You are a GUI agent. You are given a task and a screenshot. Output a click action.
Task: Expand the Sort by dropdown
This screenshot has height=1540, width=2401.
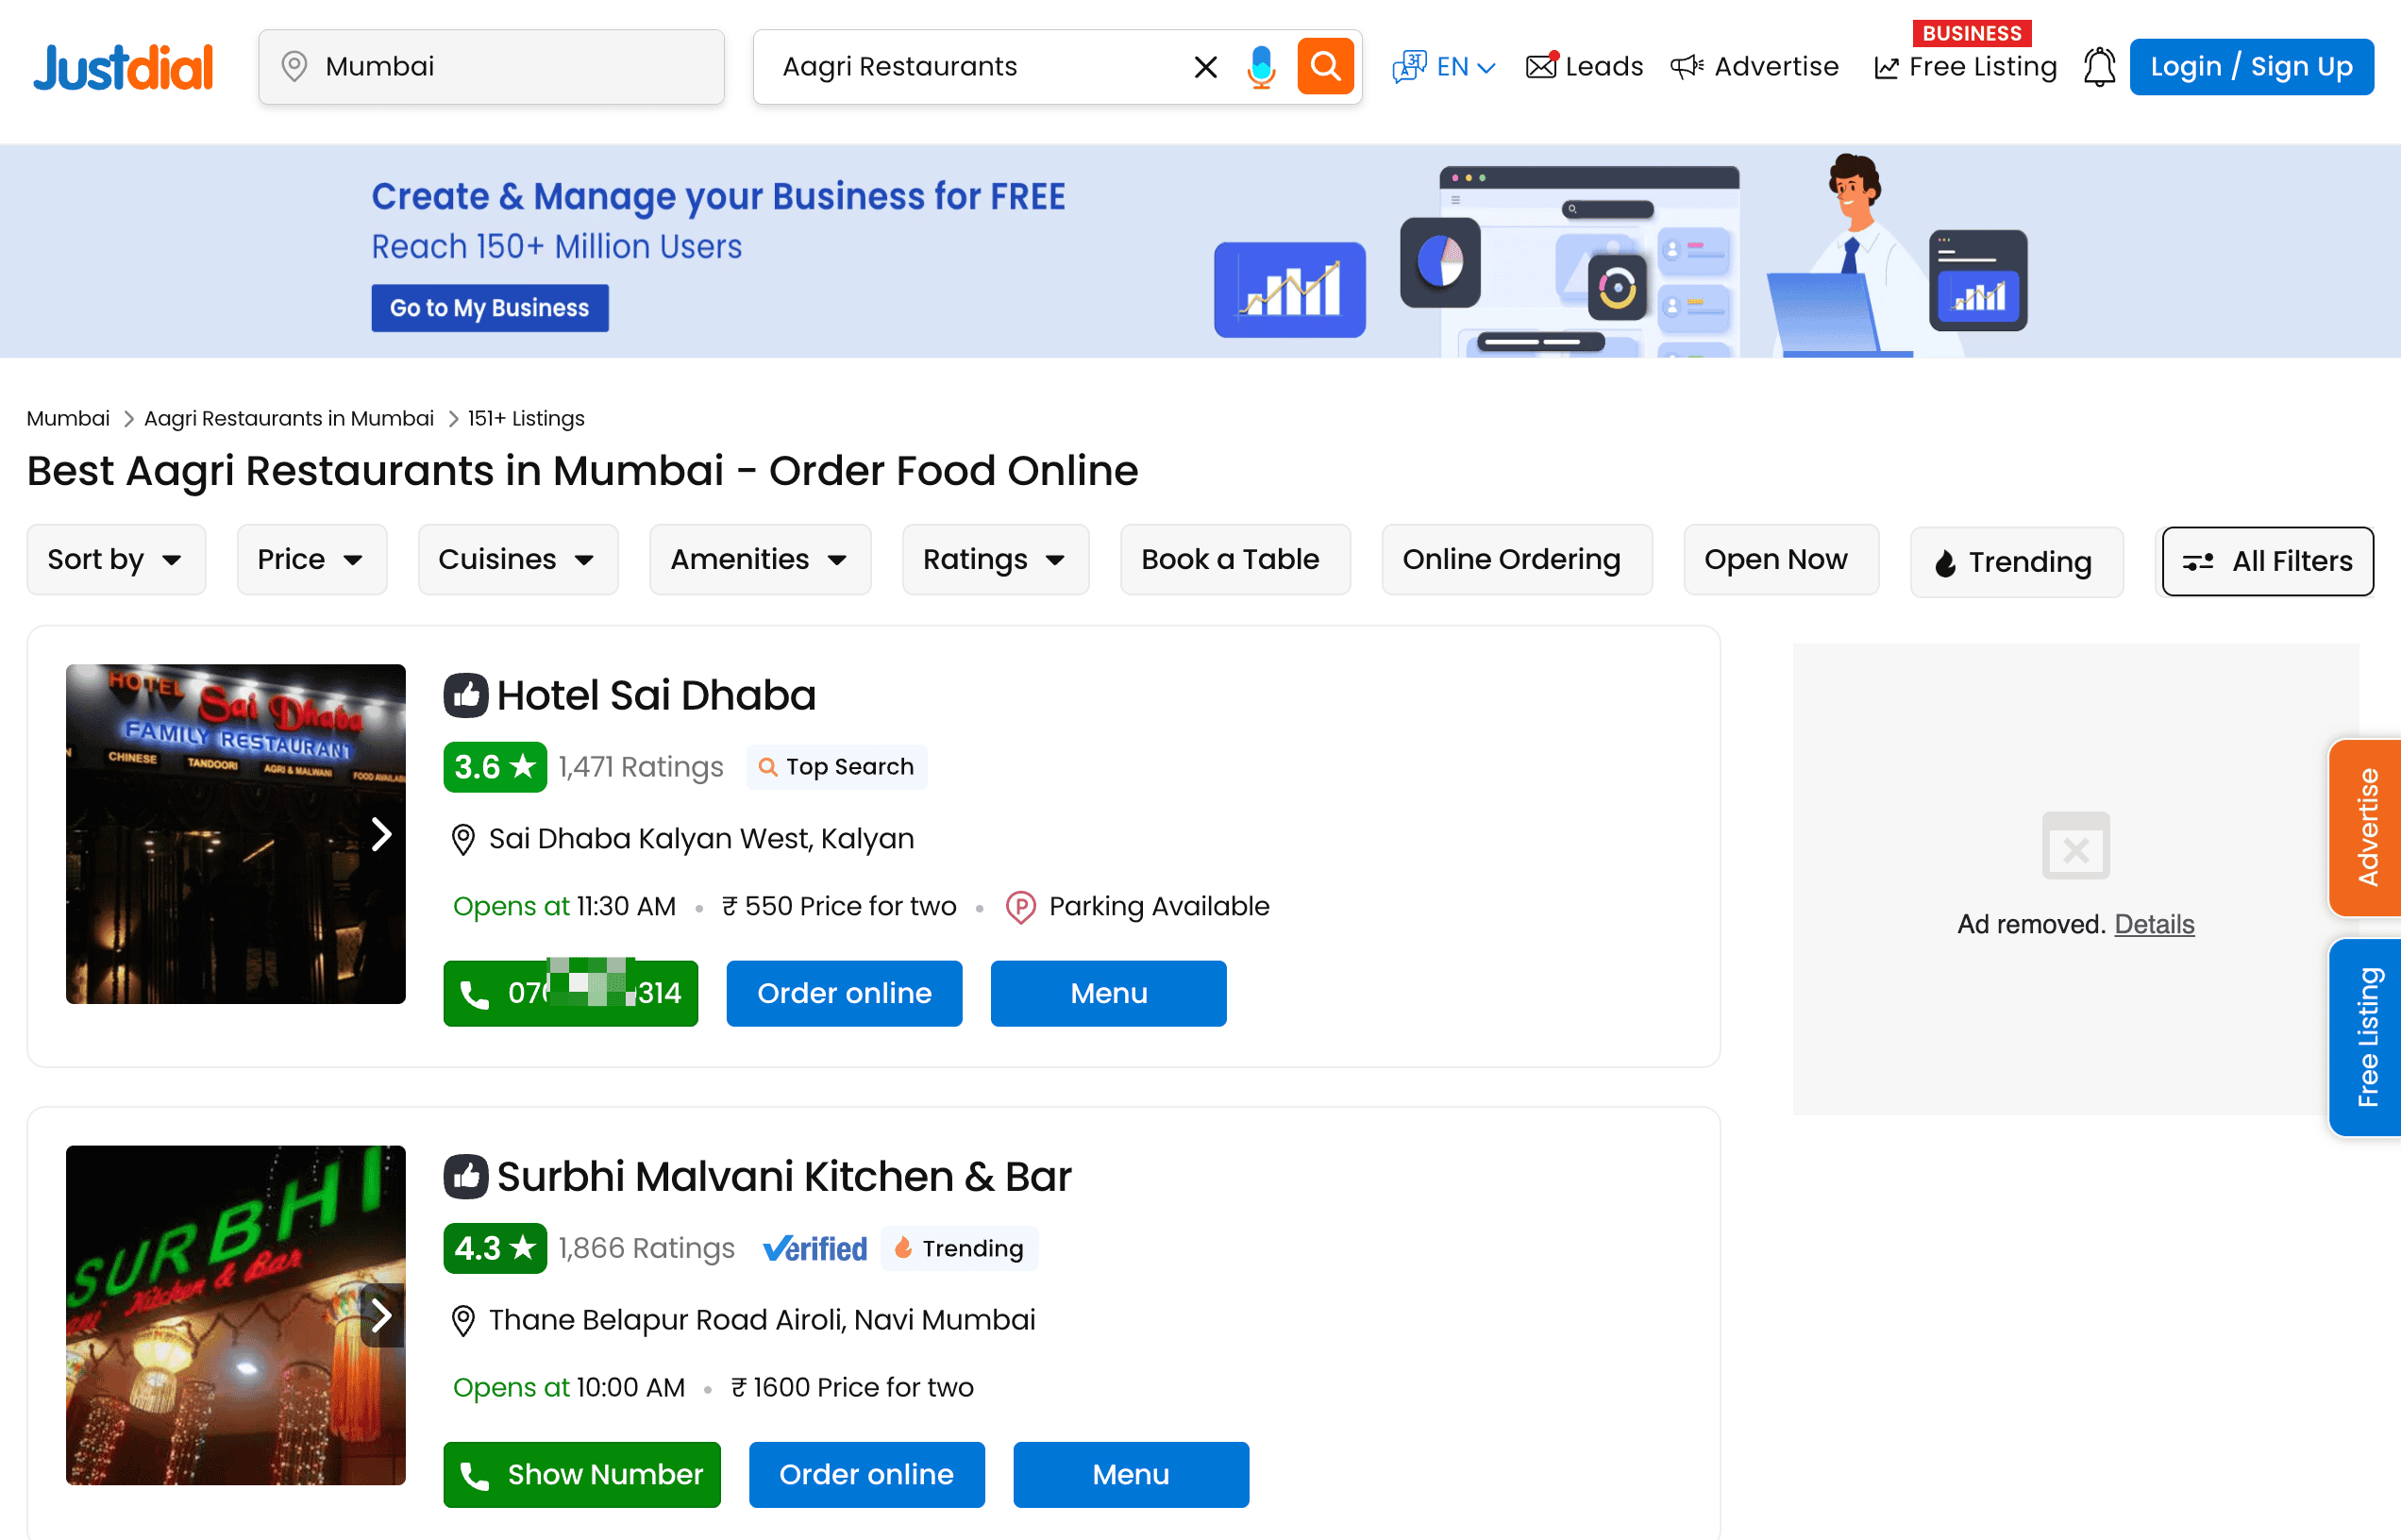pos(116,559)
